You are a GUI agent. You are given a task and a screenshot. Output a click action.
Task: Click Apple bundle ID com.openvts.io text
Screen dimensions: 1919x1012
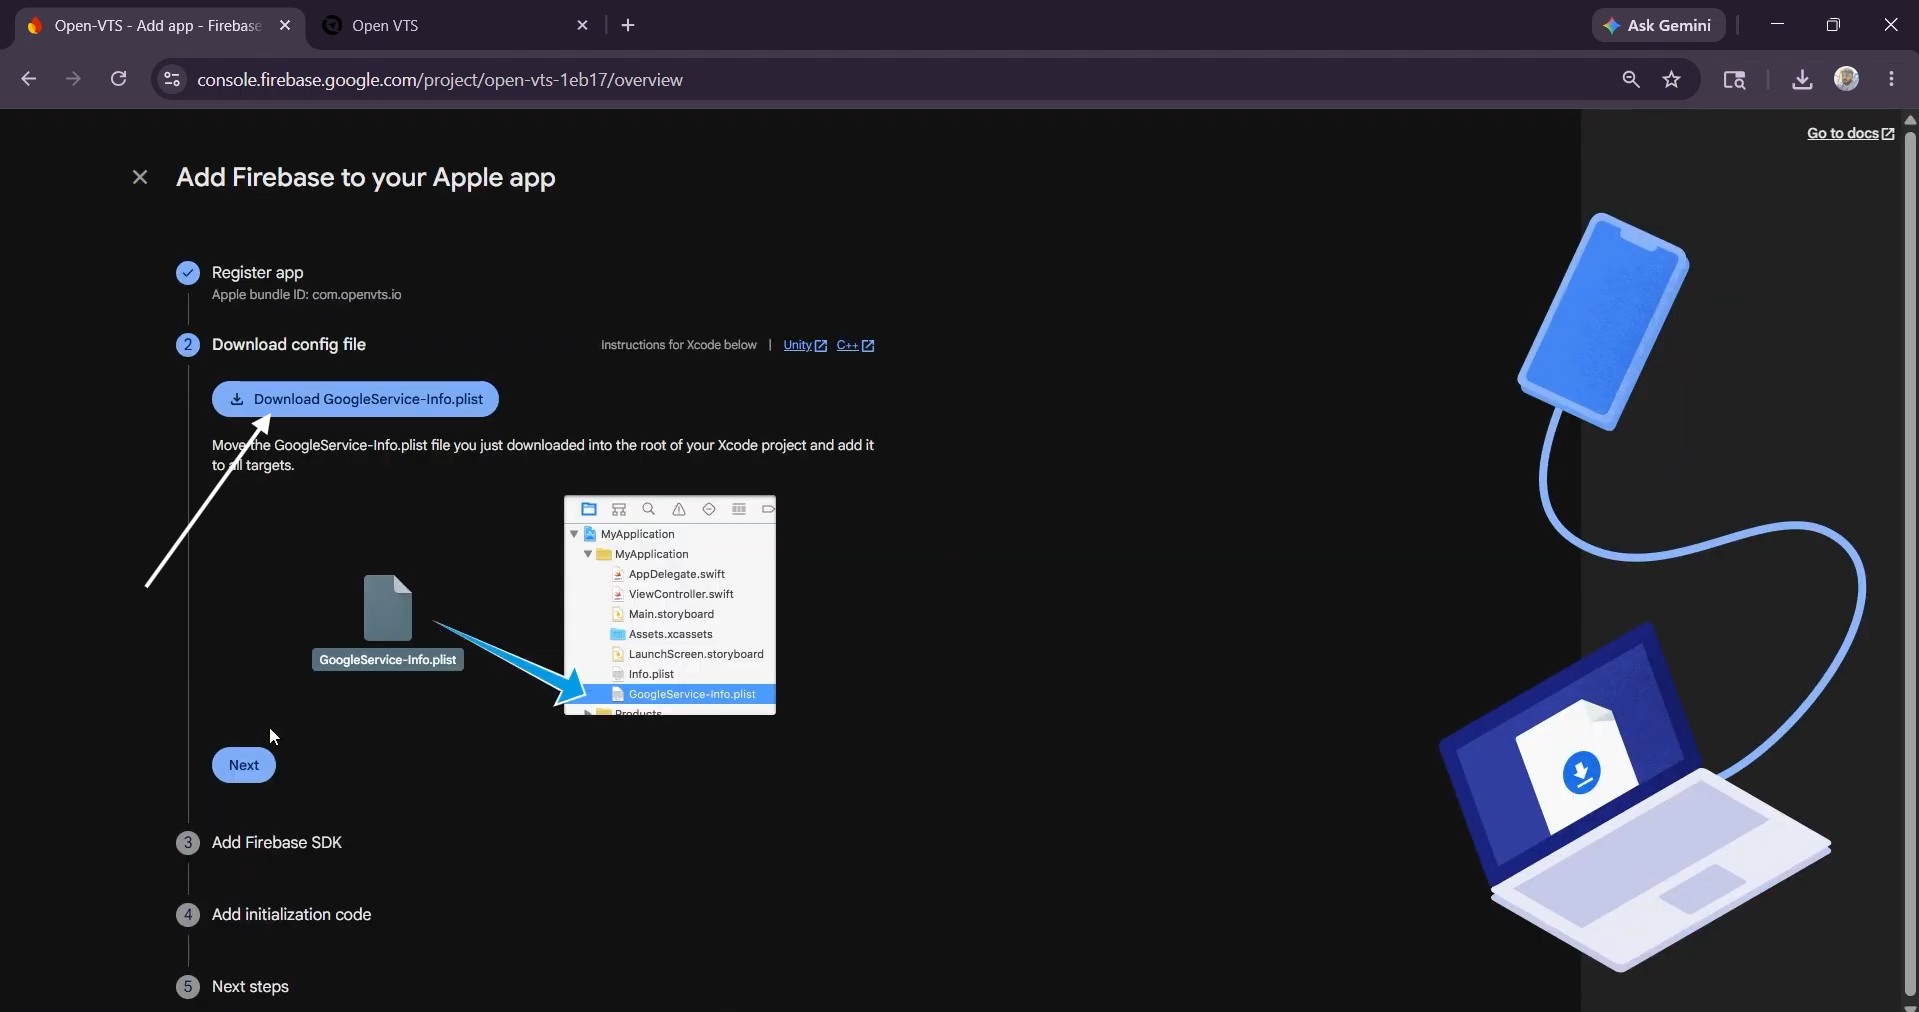pyautogui.click(x=306, y=295)
